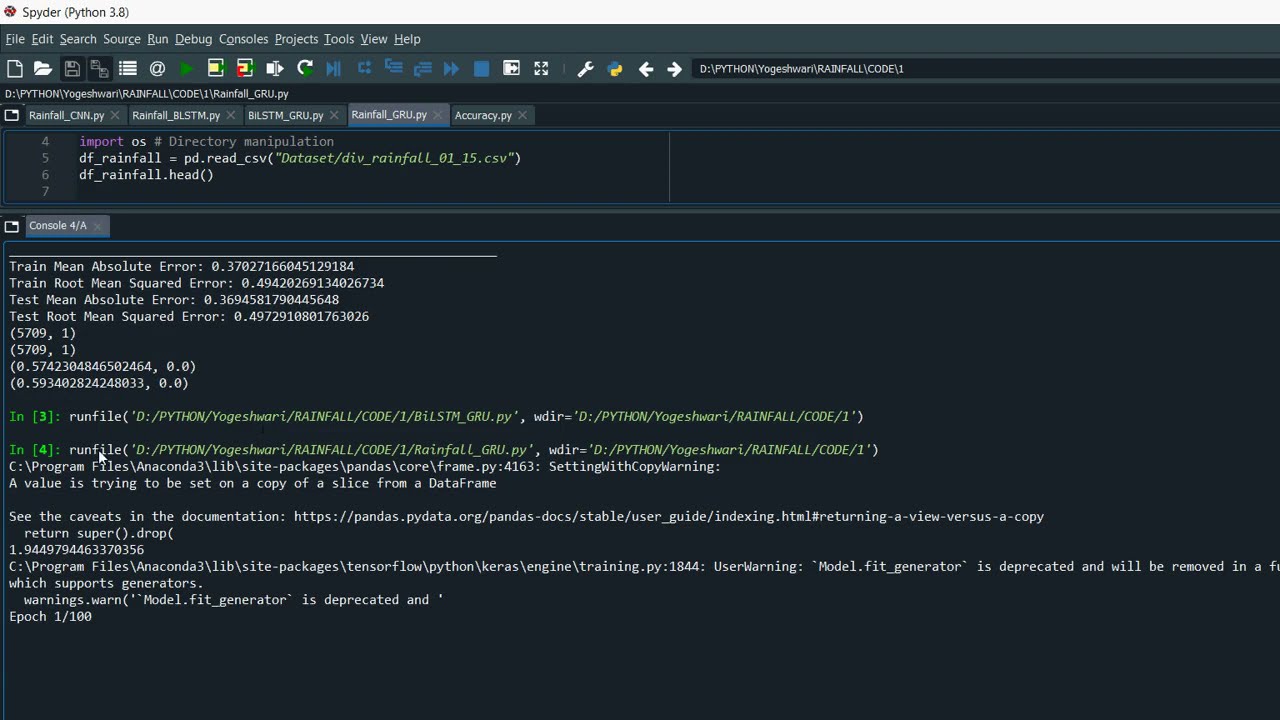Open the Search menu

click(78, 39)
